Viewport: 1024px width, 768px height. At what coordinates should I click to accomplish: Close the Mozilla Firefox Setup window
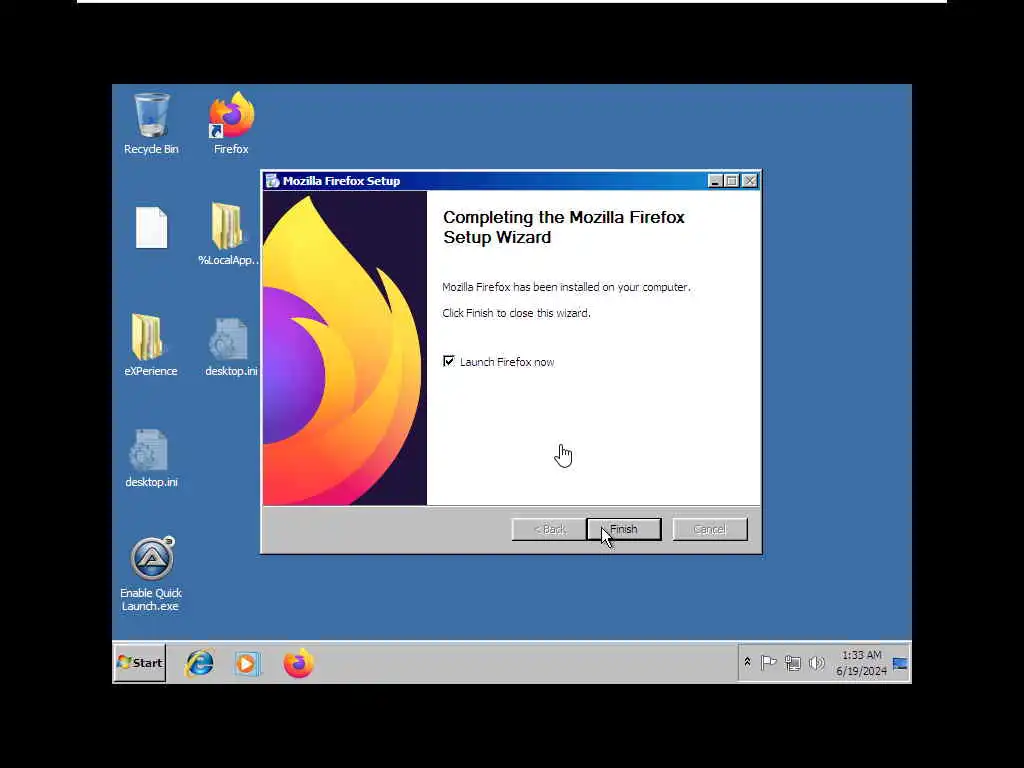click(x=750, y=181)
